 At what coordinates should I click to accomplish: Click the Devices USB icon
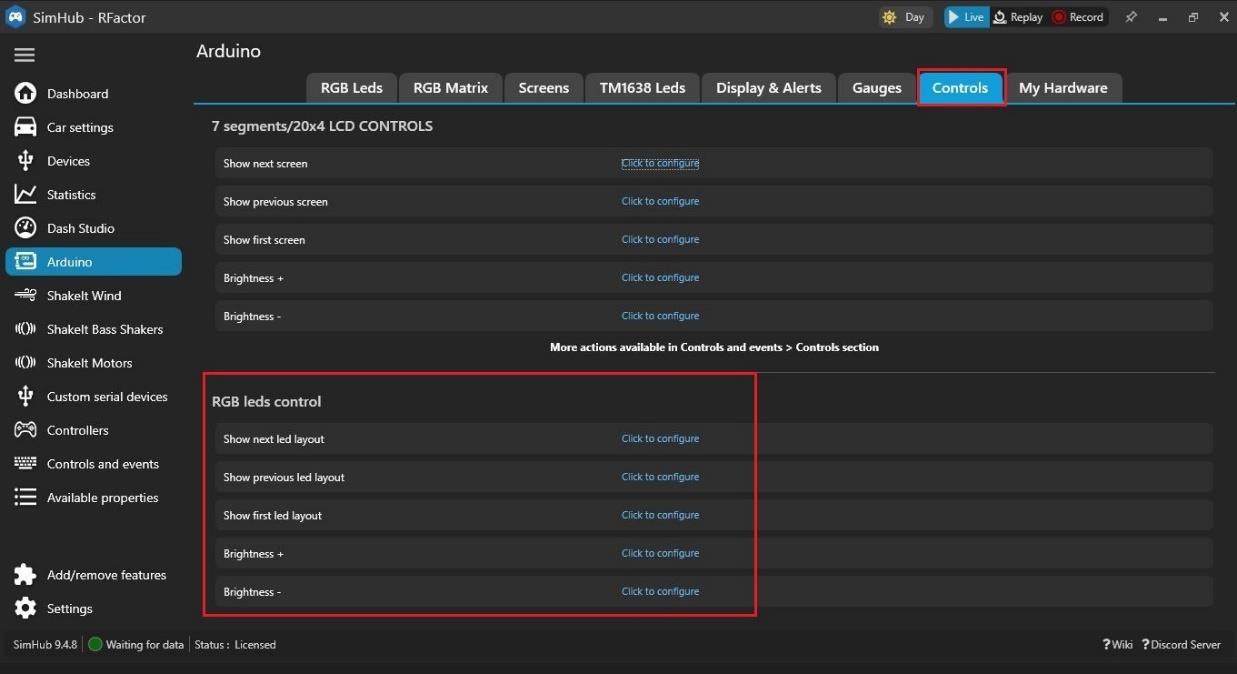pyautogui.click(x=26, y=161)
